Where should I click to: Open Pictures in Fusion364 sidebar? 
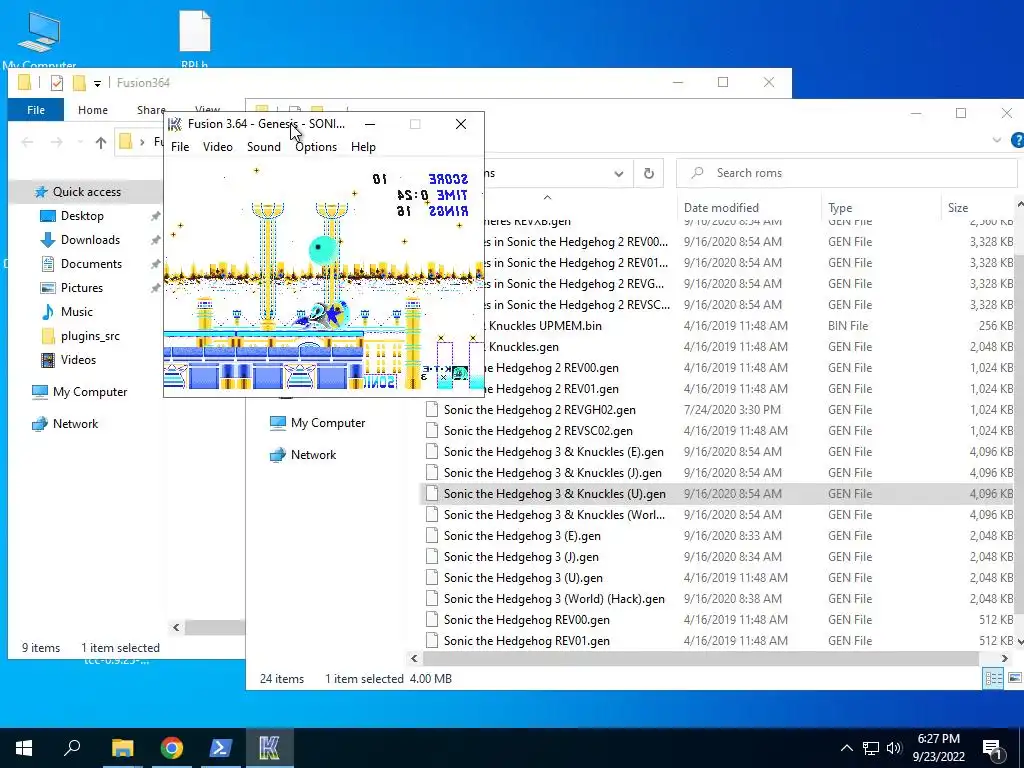(82, 288)
